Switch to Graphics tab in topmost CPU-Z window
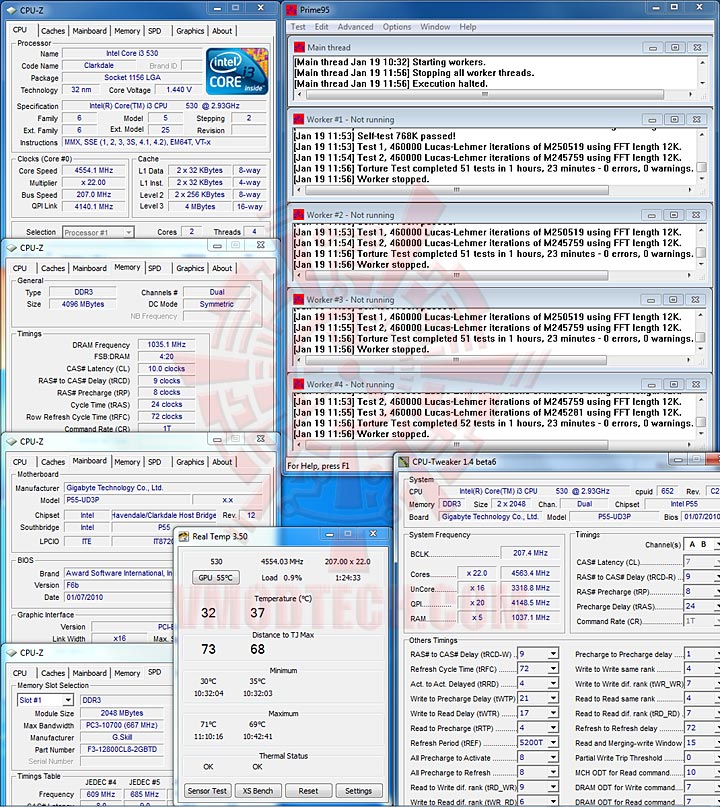The width and height of the screenshot is (720, 807). 190,31
